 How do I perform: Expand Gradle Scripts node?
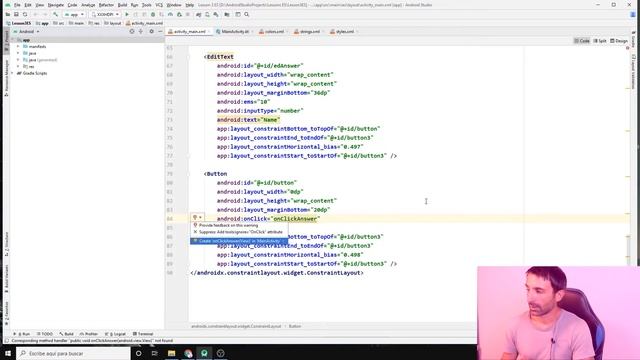click(x=12, y=73)
